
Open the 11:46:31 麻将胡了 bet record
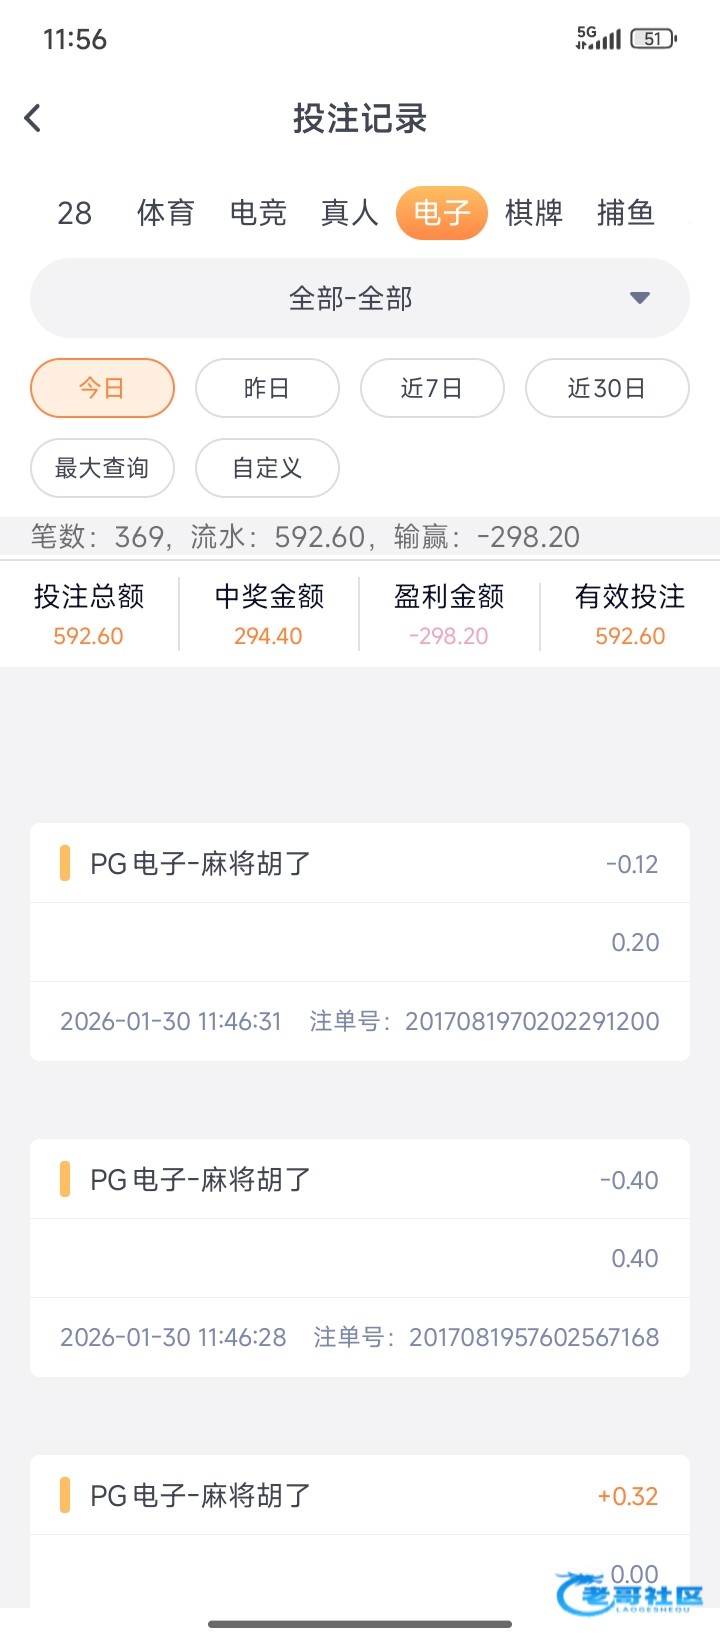360,941
